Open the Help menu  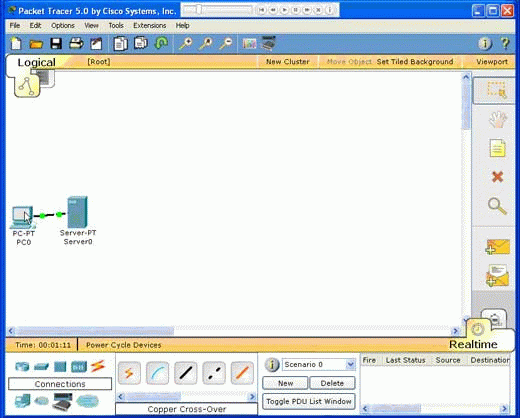click(x=182, y=25)
